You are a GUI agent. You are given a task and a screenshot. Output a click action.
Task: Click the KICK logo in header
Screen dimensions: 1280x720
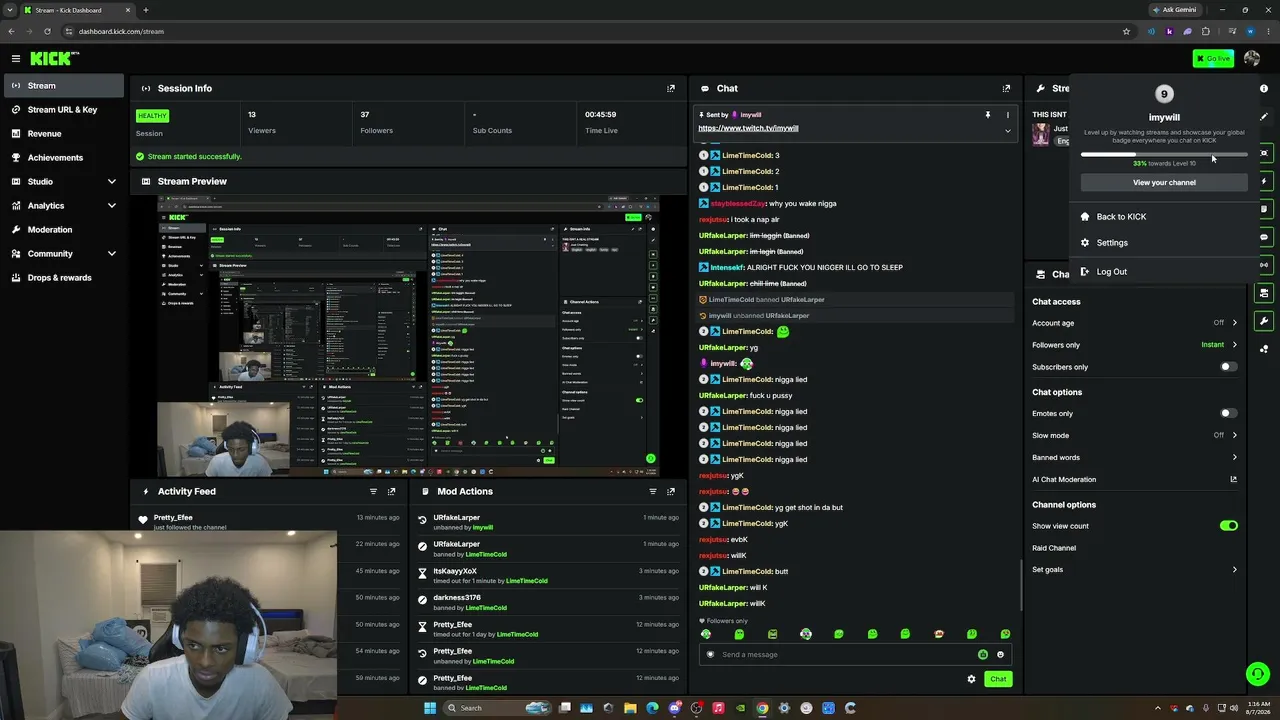point(54,59)
